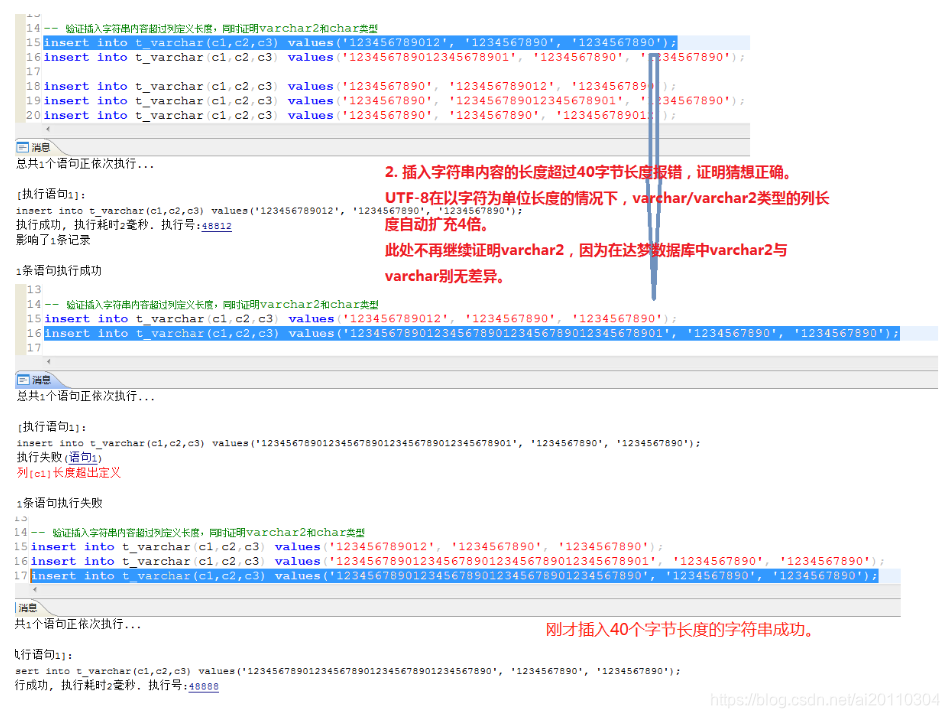This screenshot has width=949, height=718.
Task: Click the 语句1 link after 执行失败
Action: [x=83, y=458]
